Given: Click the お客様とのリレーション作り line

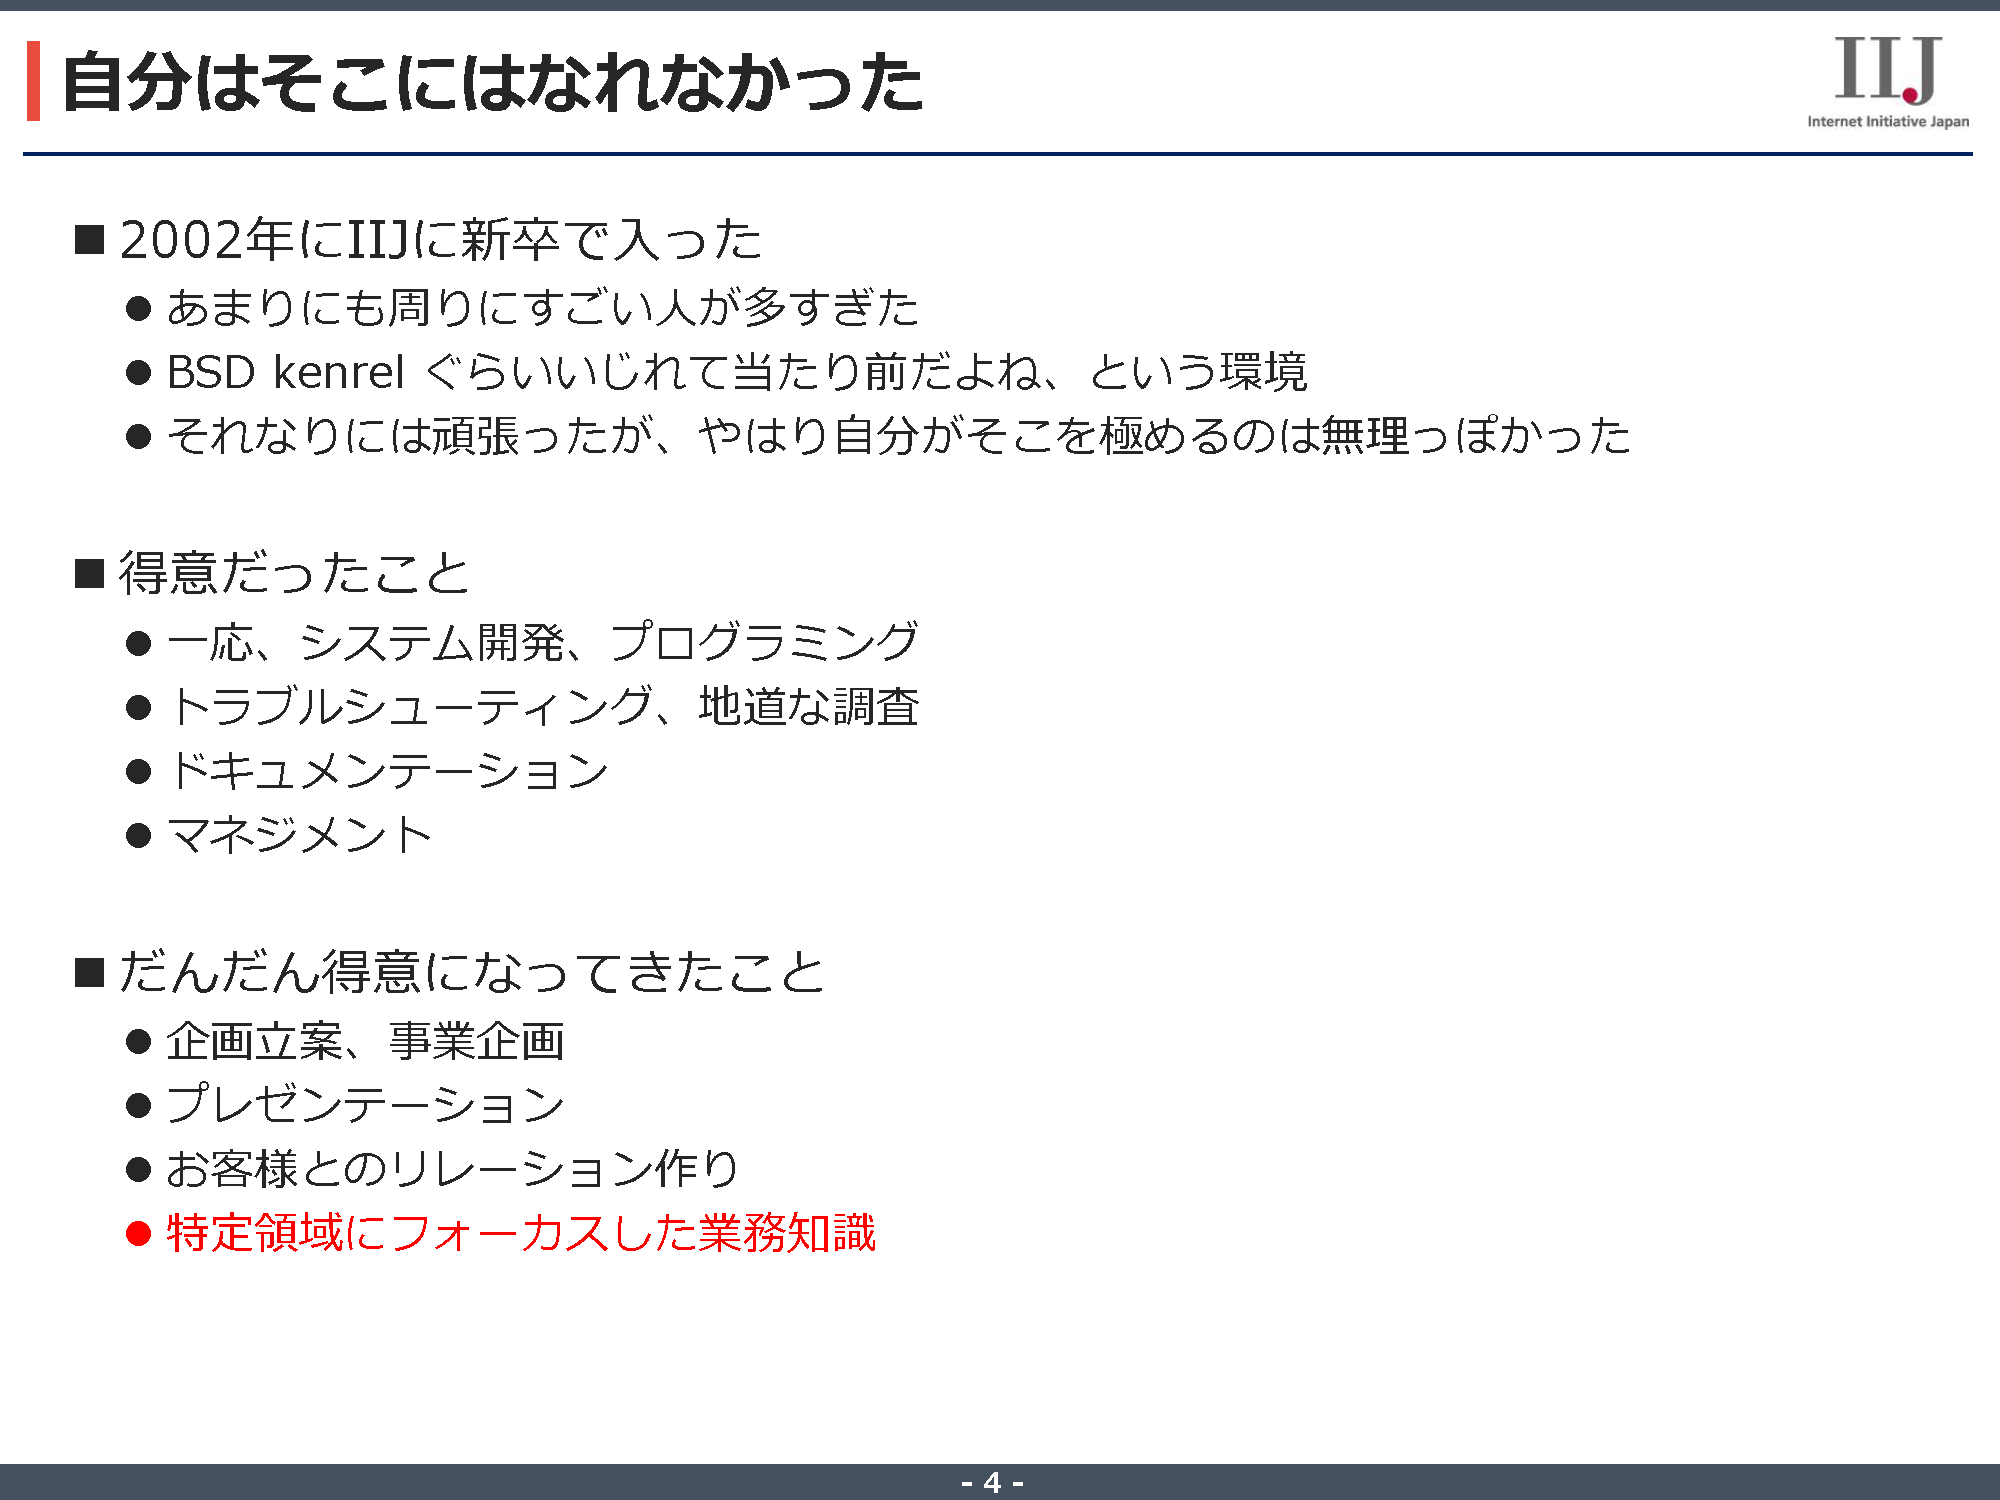Looking at the screenshot, I should (x=452, y=1169).
